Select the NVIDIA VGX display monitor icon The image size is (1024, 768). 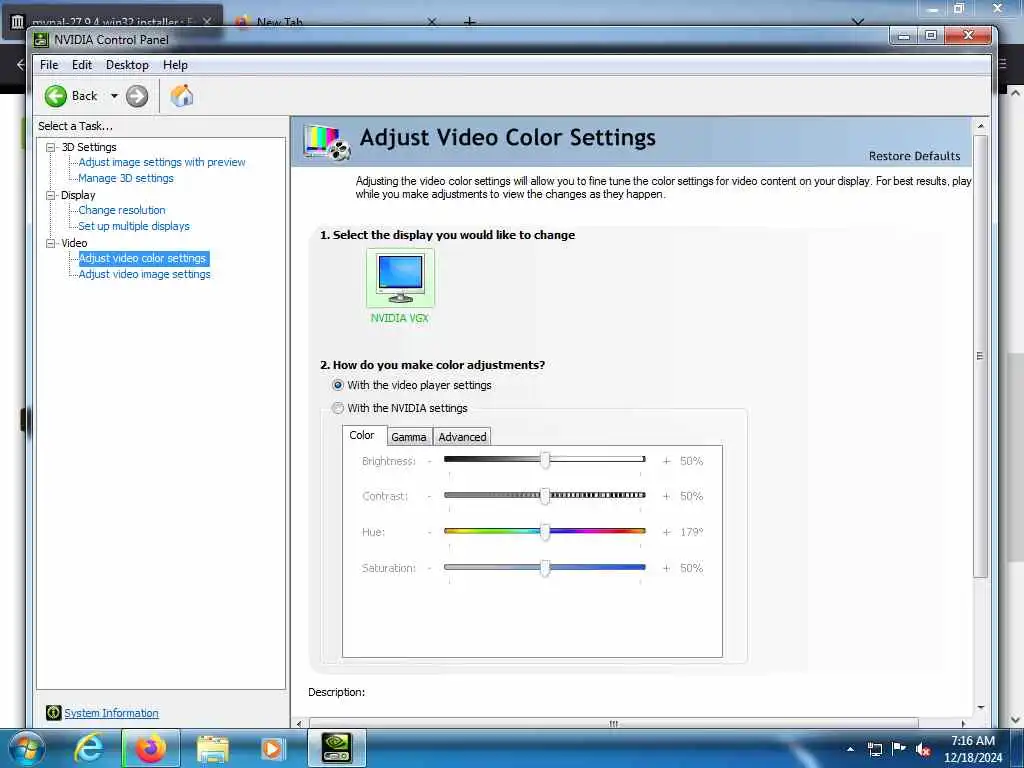[400, 278]
